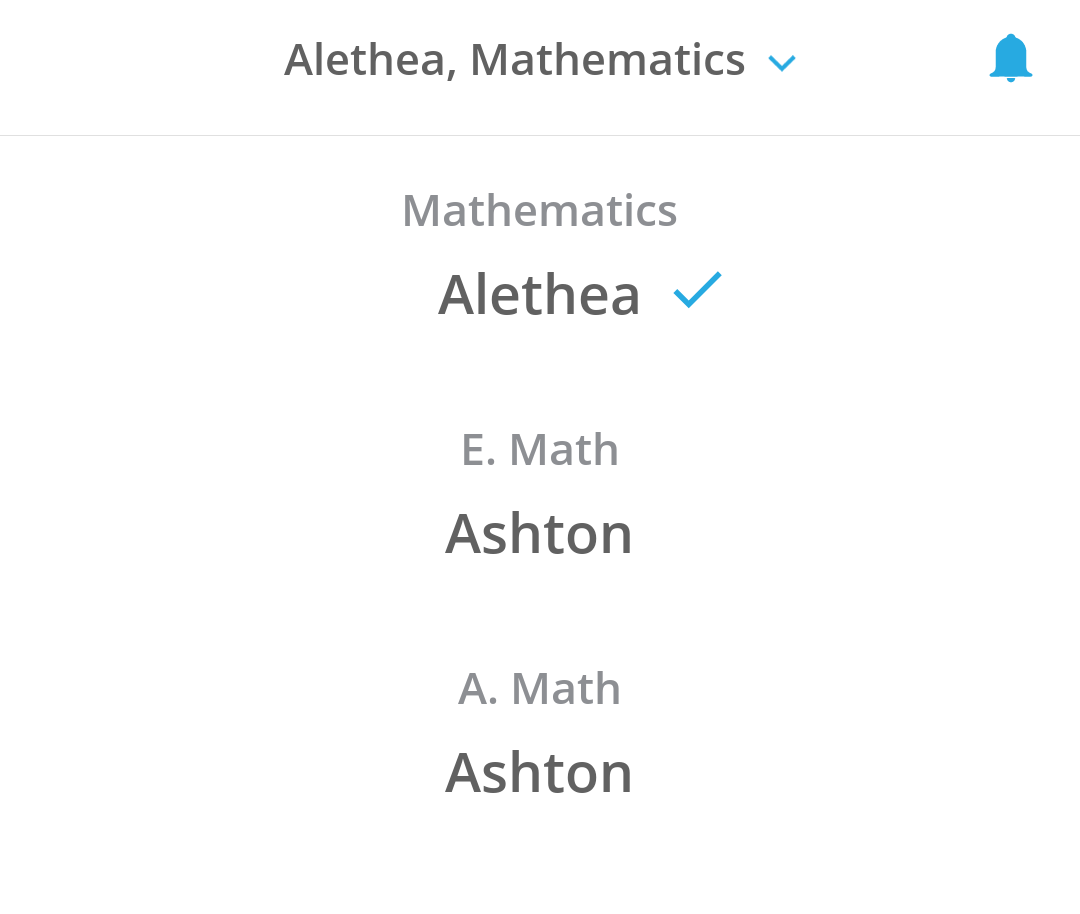
Task: Switch to Ashton's E. Math class
Action: point(539,533)
